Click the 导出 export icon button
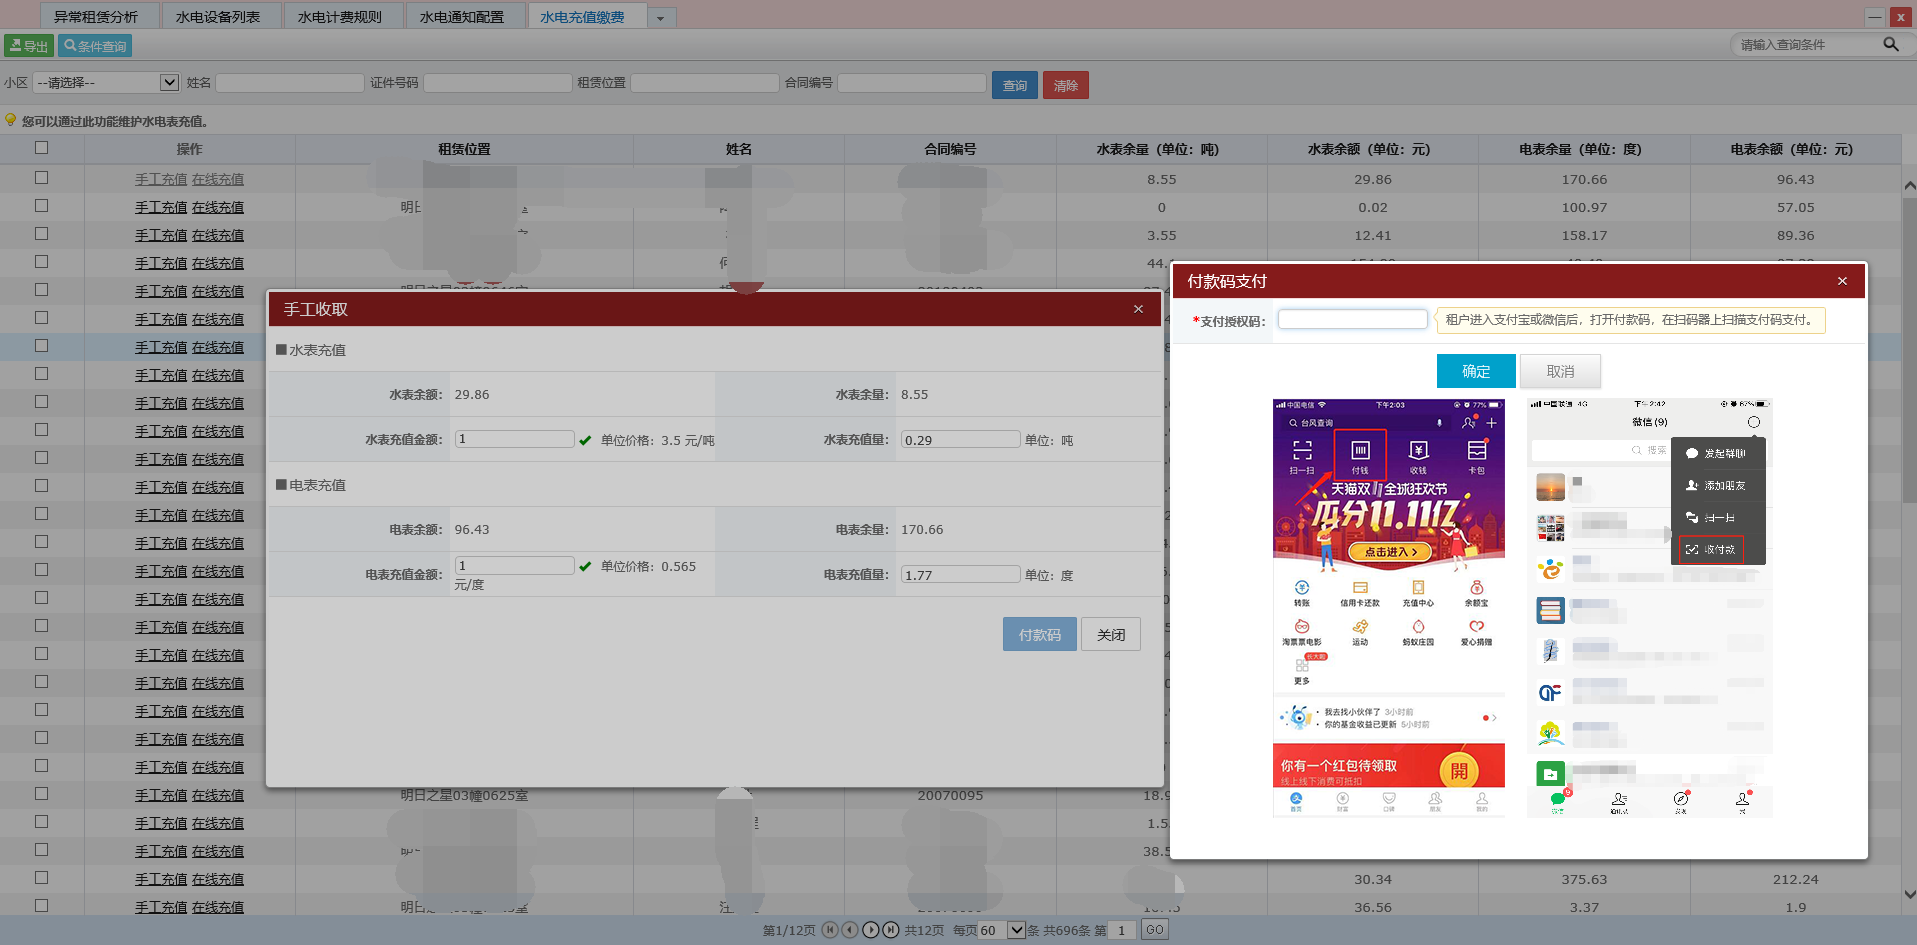Image resolution: width=1917 pixels, height=945 pixels. click(28, 46)
